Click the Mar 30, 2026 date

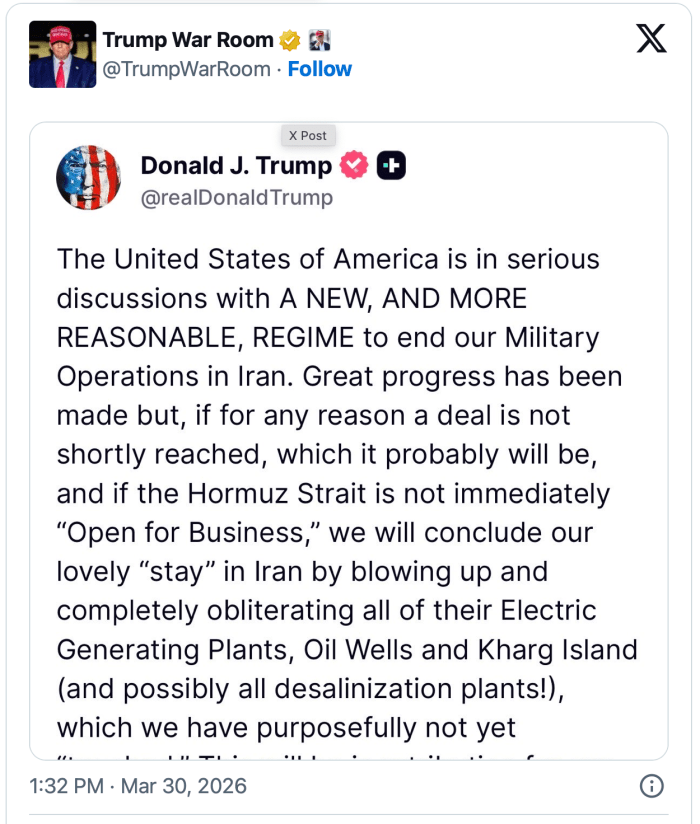point(183,785)
